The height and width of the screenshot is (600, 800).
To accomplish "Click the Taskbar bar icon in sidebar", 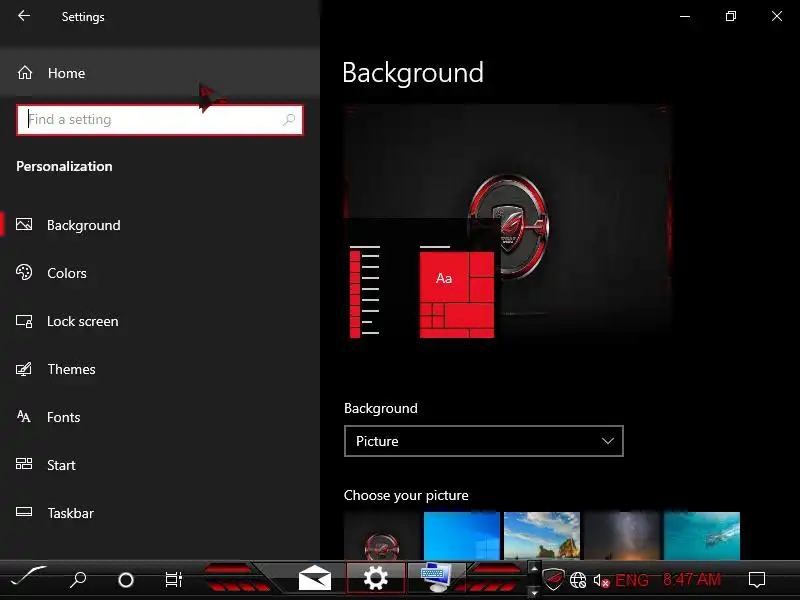I will 24,512.
